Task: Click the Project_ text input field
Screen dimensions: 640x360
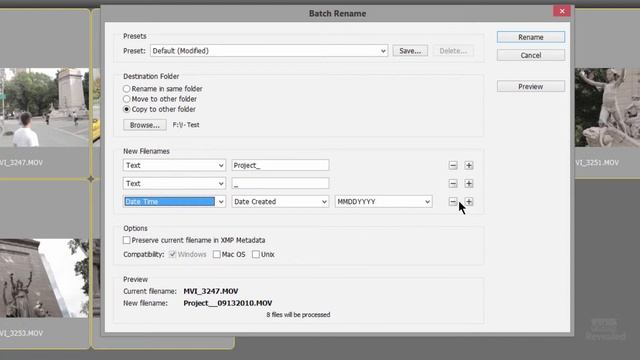Action: tap(280, 165)
